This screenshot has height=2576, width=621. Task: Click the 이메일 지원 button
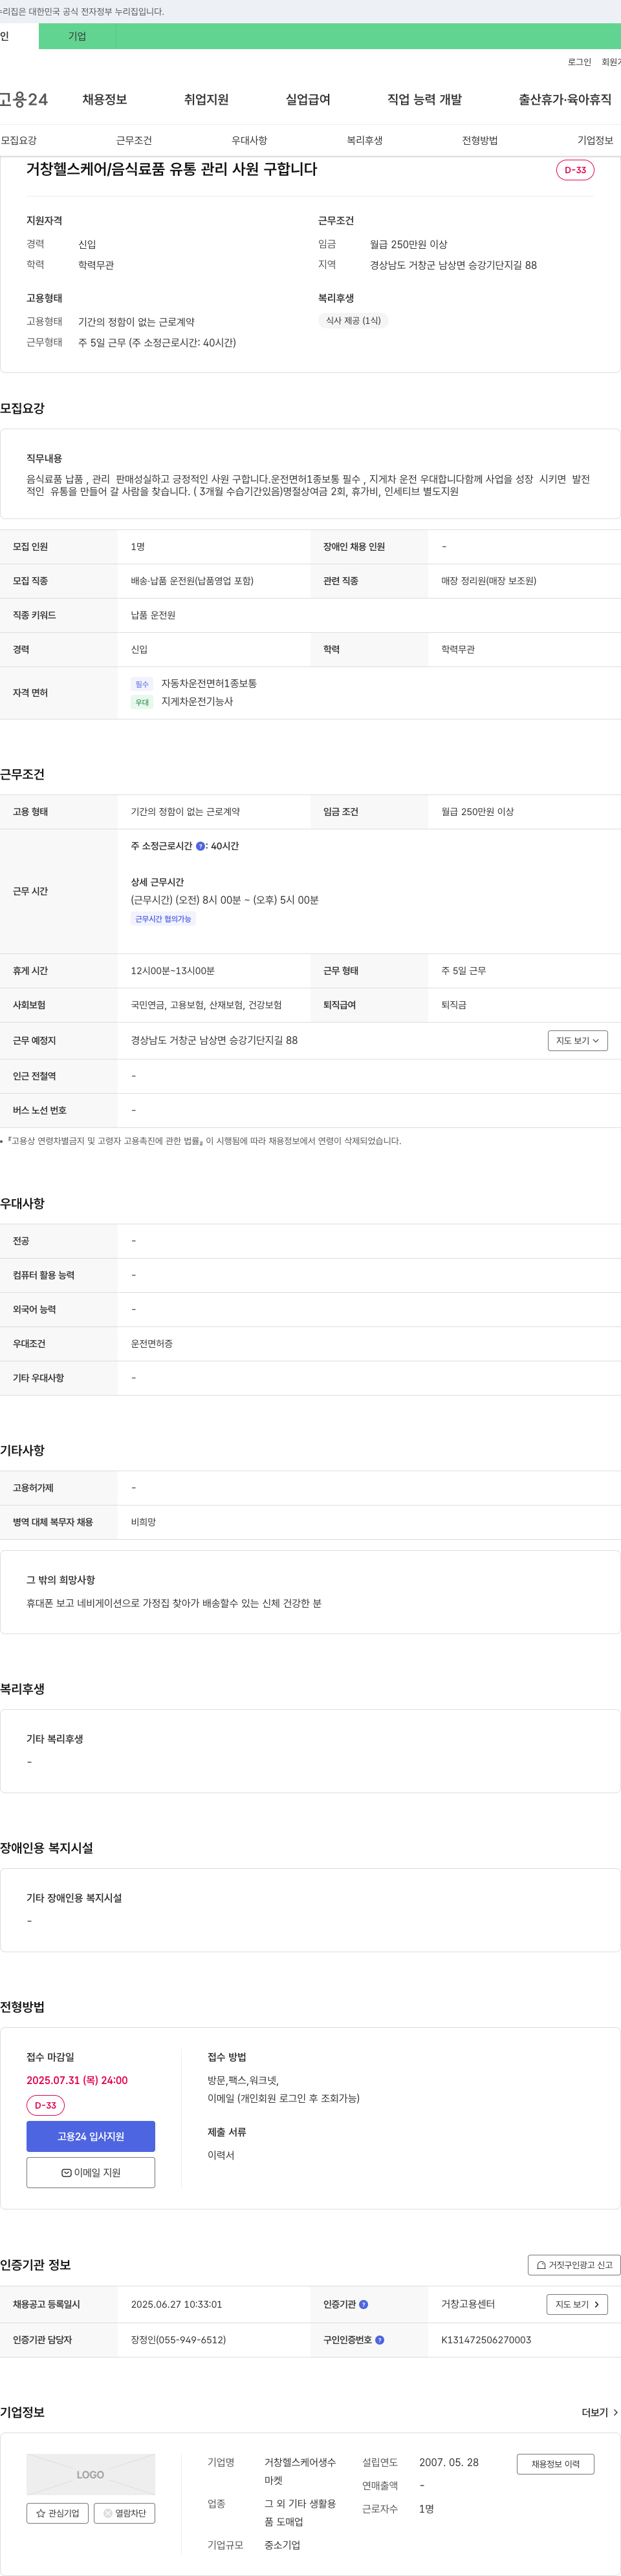pos(91,2173)
